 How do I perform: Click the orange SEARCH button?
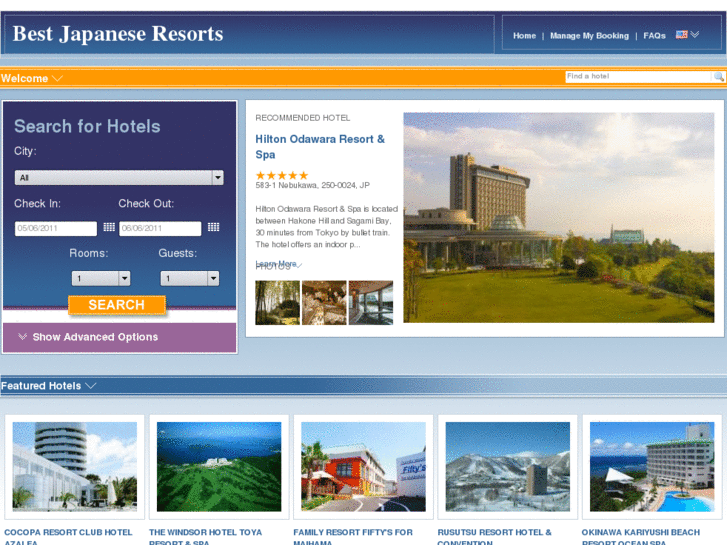[117, 305]
